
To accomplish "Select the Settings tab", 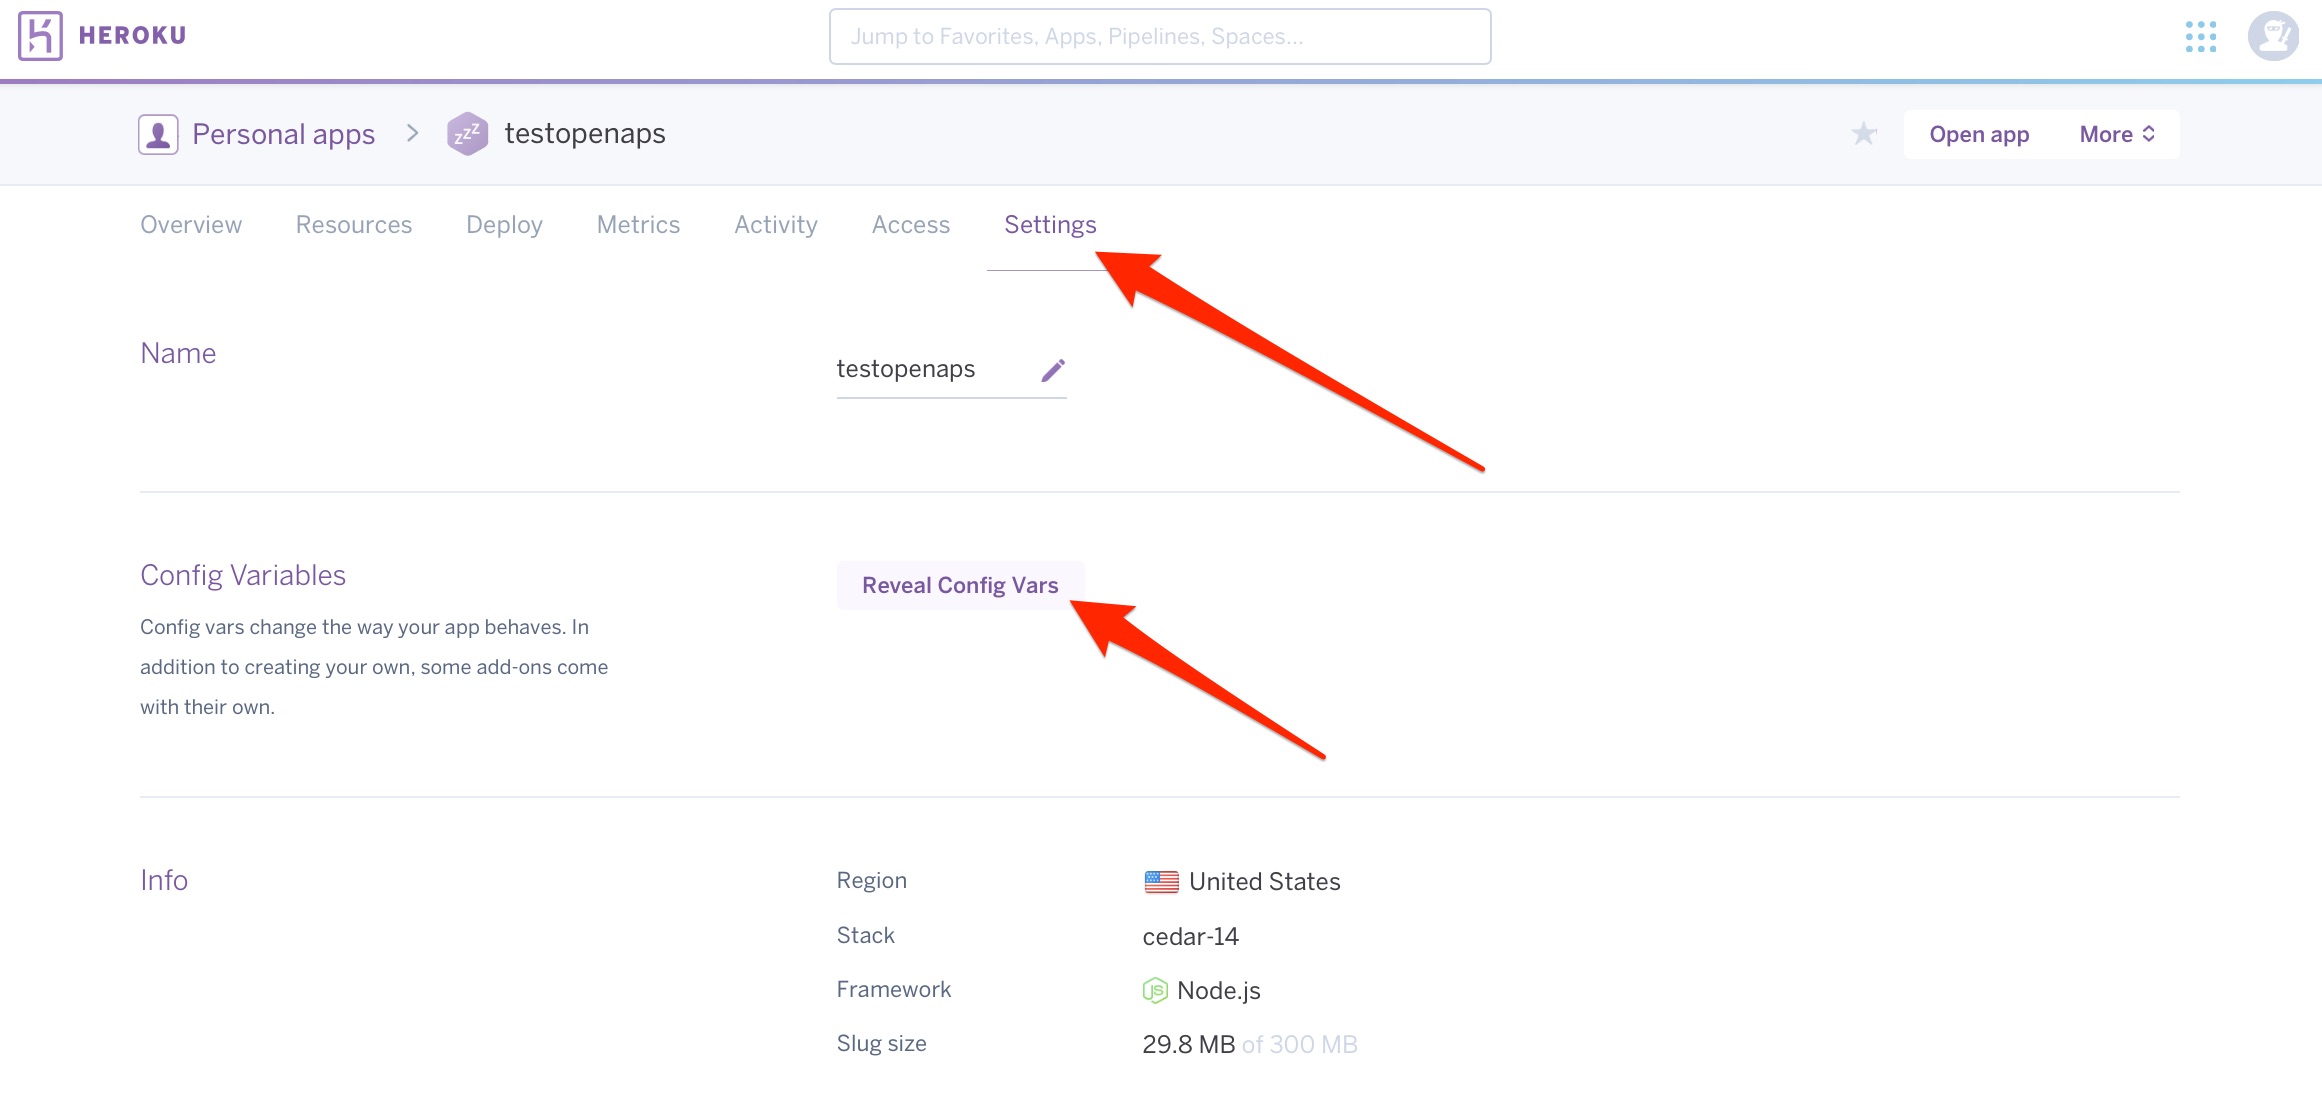I will (x=1050, y=225).
